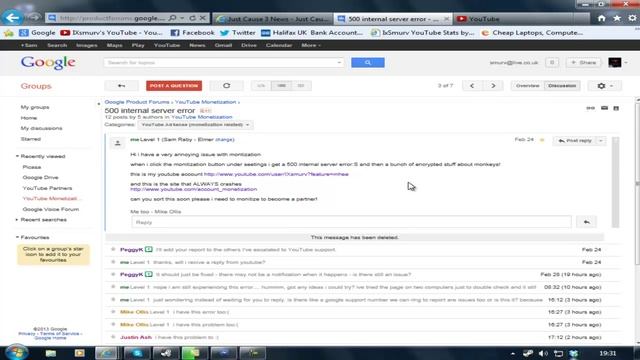Show hidden tray icons arrow

pyautogui.click(x=513, y=353)
